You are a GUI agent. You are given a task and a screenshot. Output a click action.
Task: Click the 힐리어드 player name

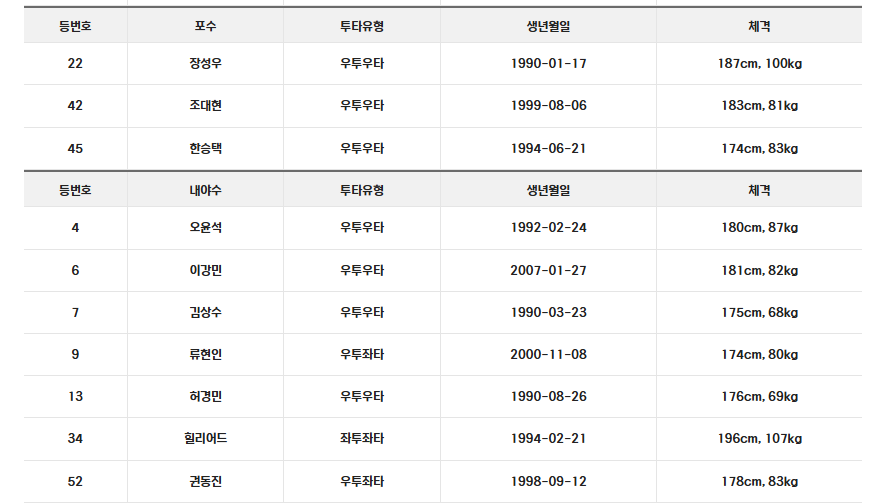pyautogui.click(x=205, y=438)
